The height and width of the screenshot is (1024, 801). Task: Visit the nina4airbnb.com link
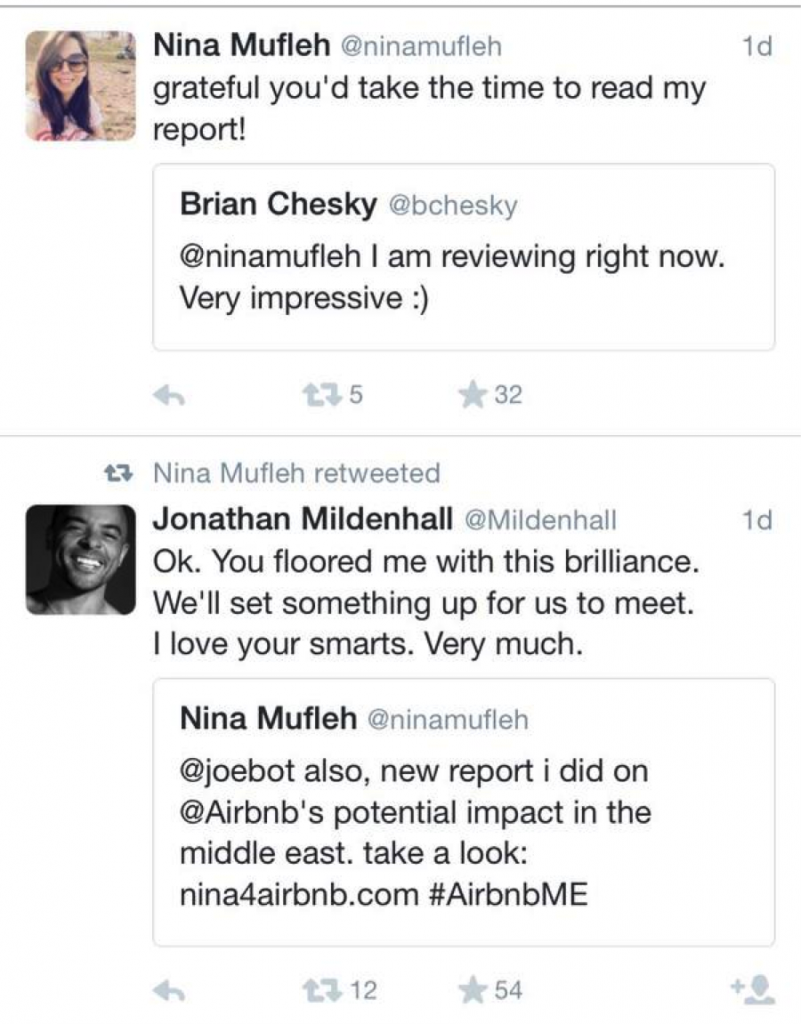[299, 894]
